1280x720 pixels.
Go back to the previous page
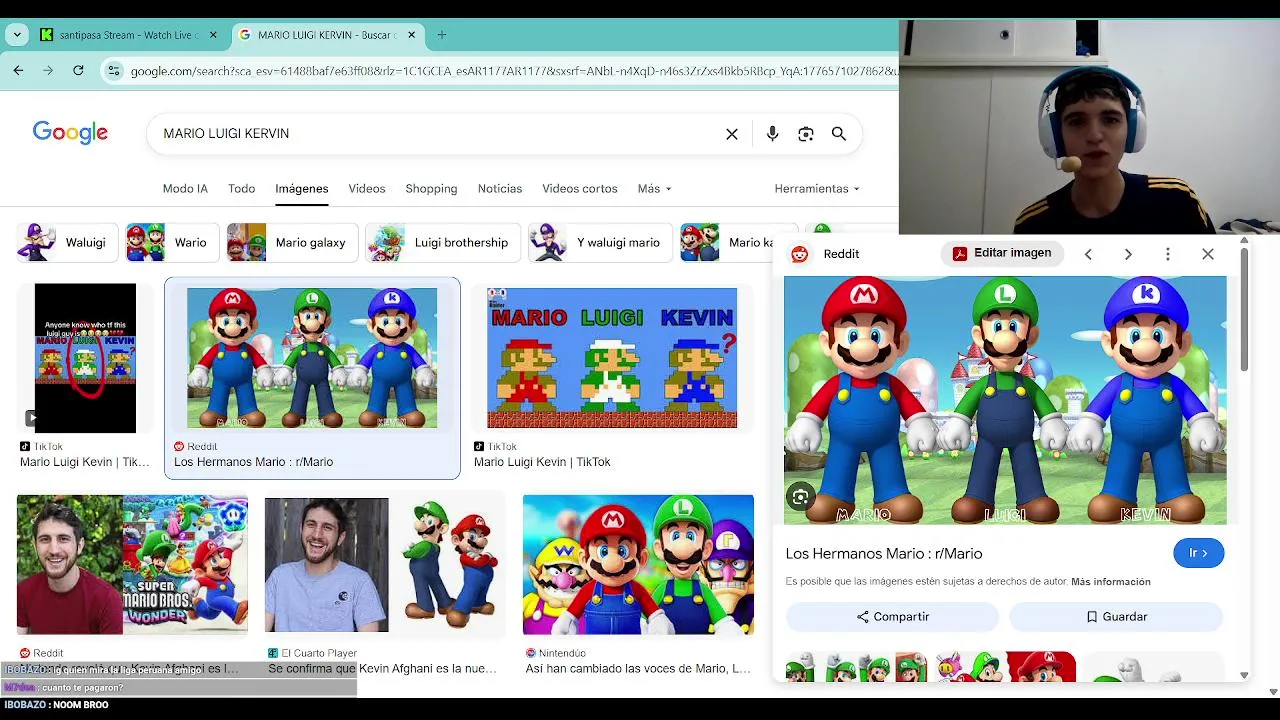(18, 70)
